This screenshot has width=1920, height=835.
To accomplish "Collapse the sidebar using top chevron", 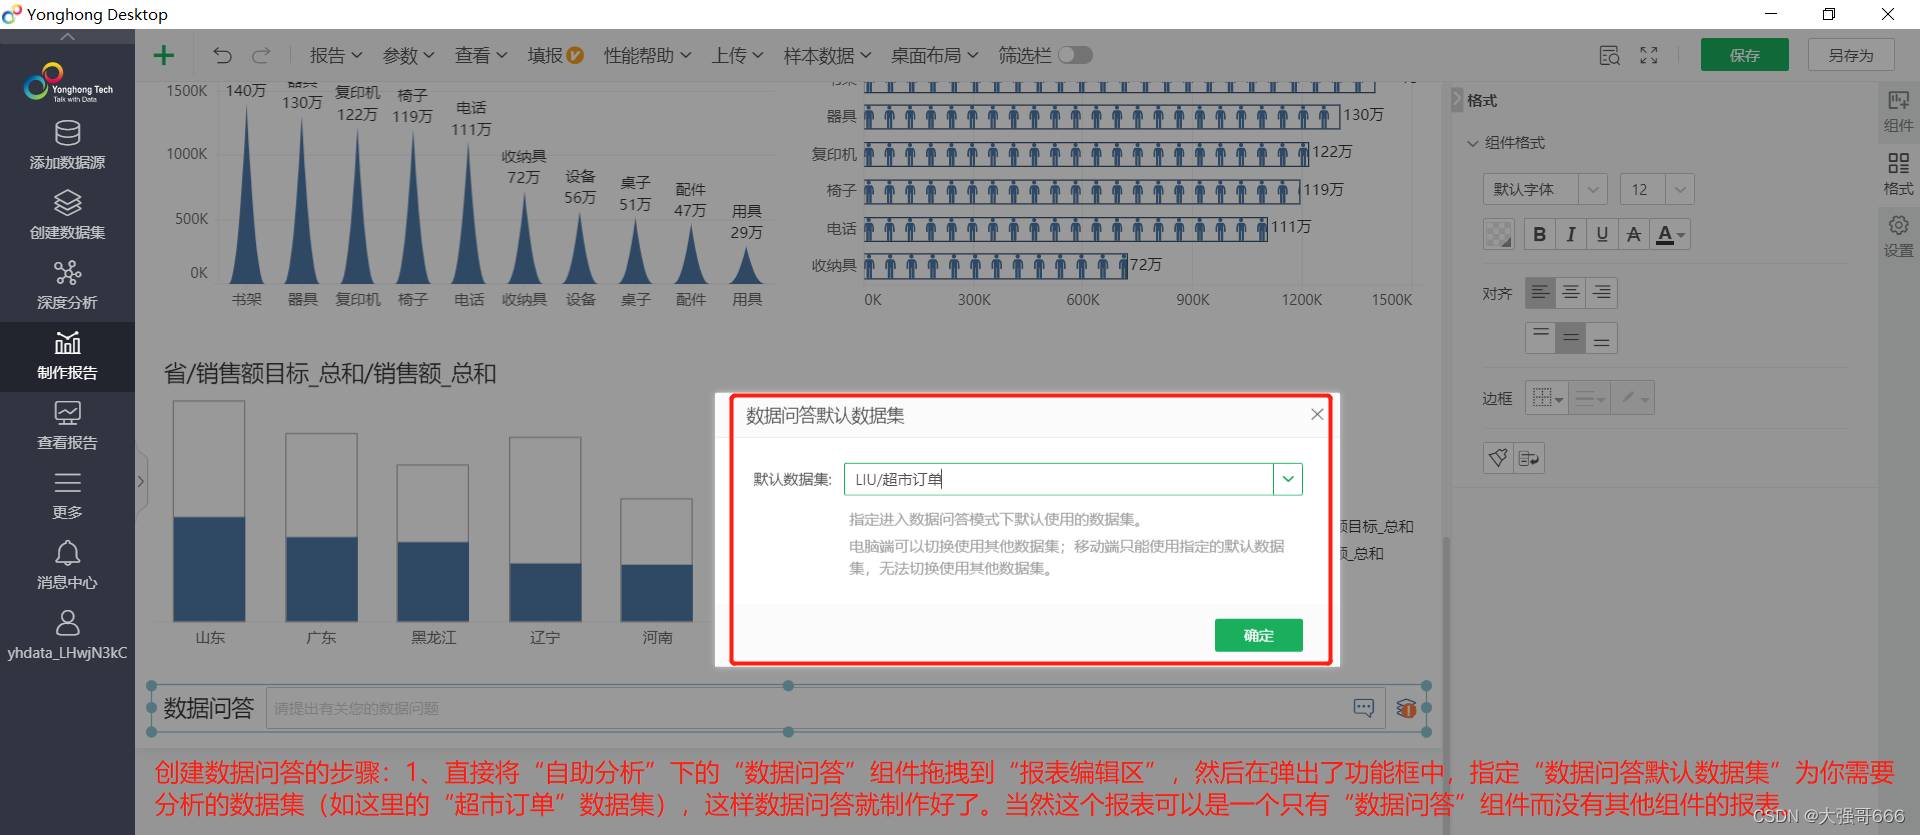I will click(67, 36).
